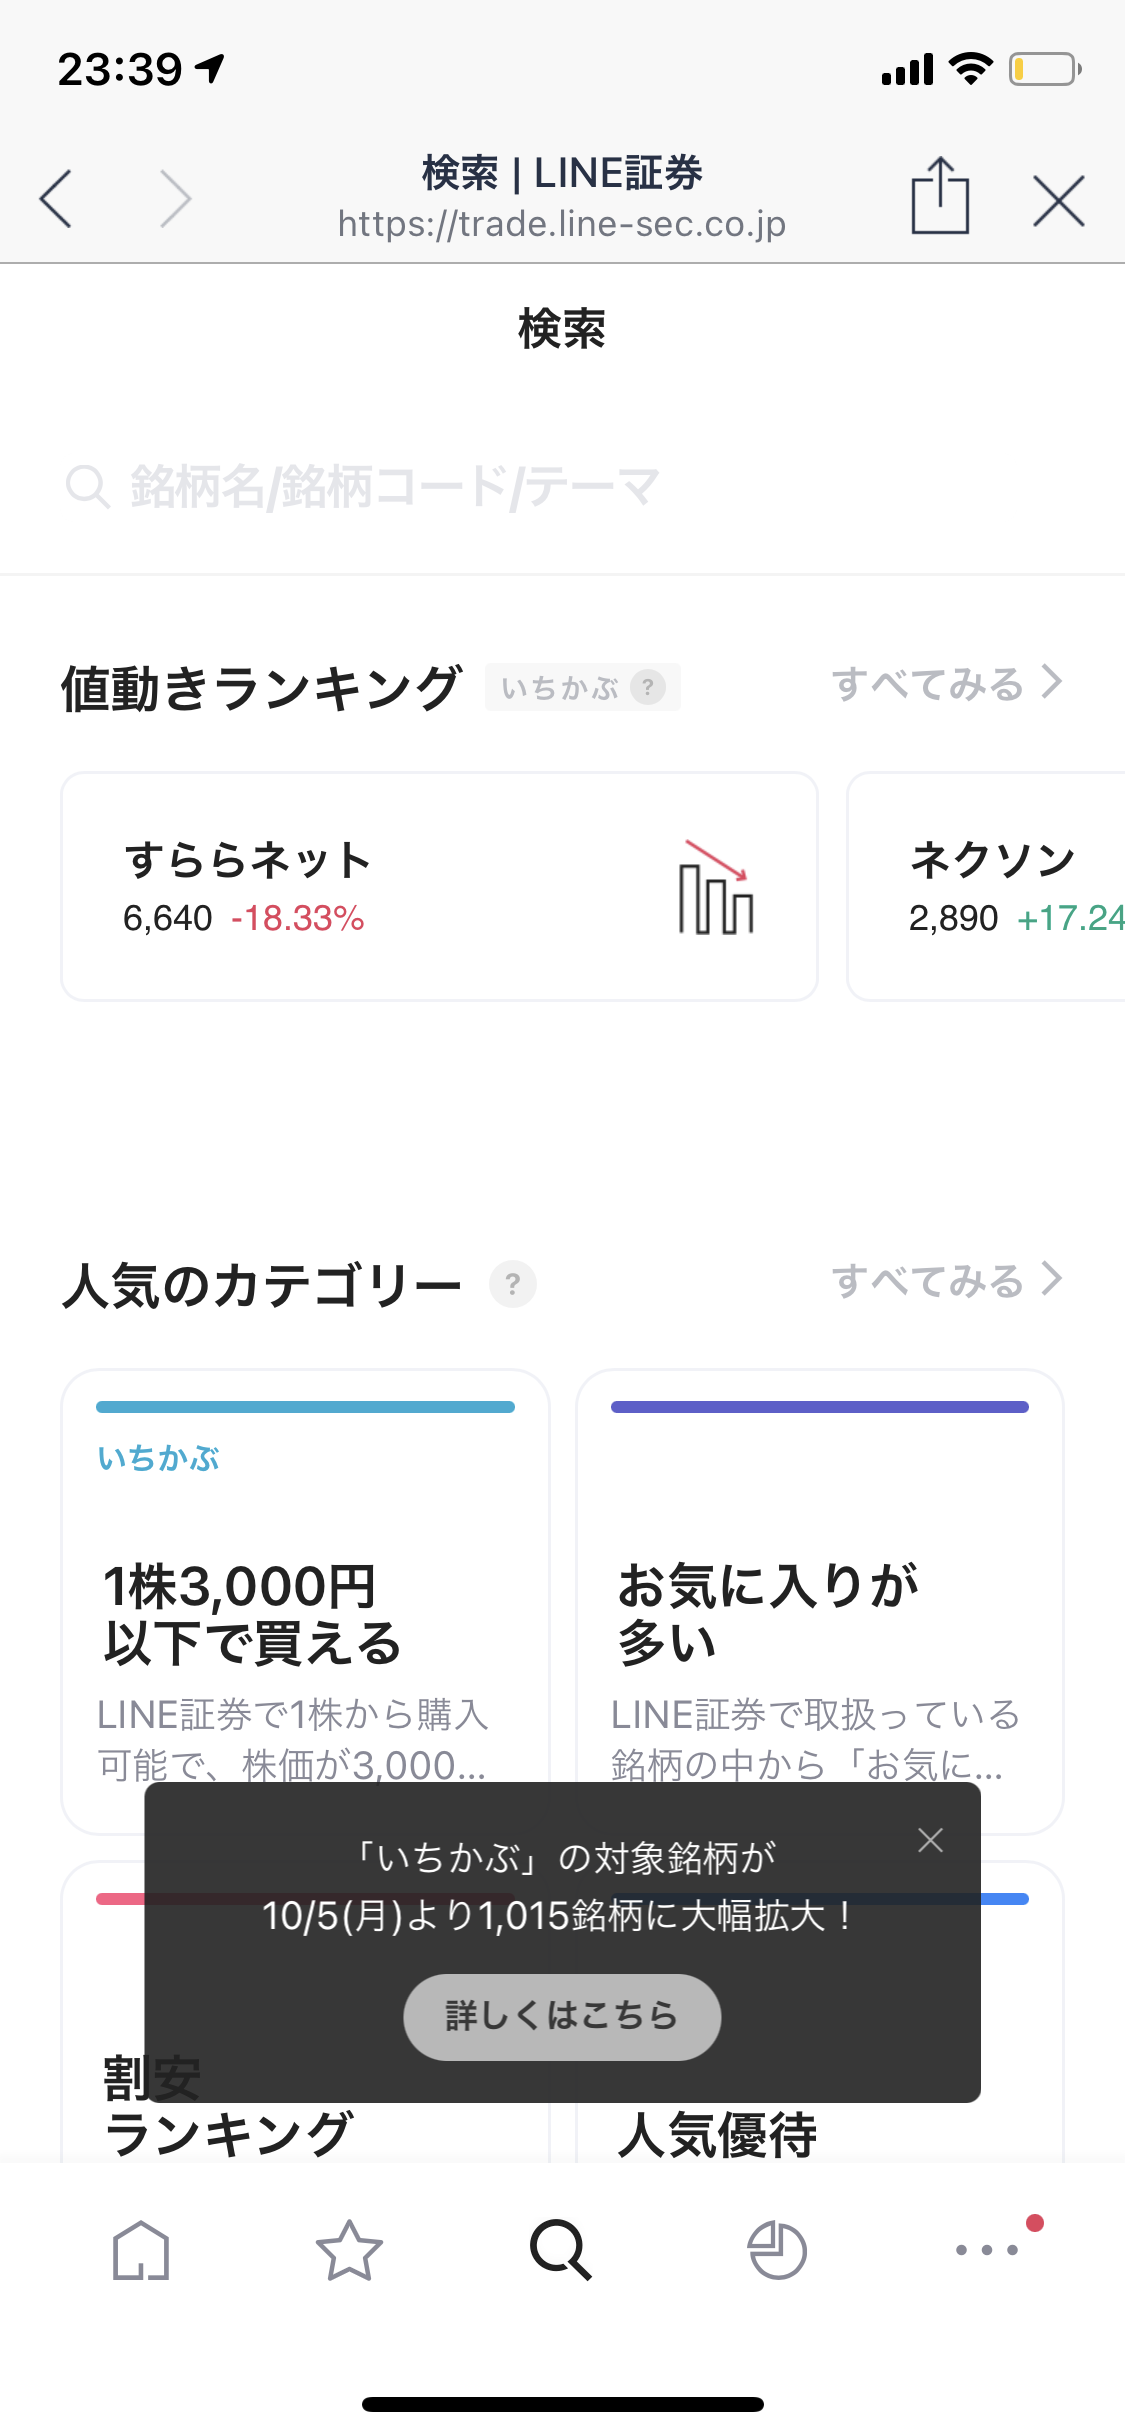Focus the 銘柄名/銘柄コード search field
1125x2436 pixels.
pyautogui.click(x=562, y=487)
